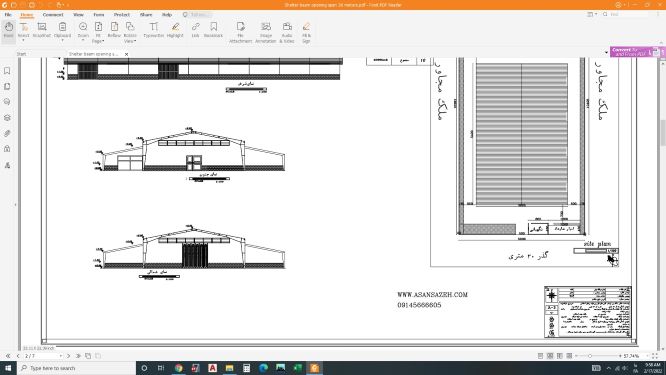
Task: Click the page number field showing 2 / 7
Action: pos(42,356)
